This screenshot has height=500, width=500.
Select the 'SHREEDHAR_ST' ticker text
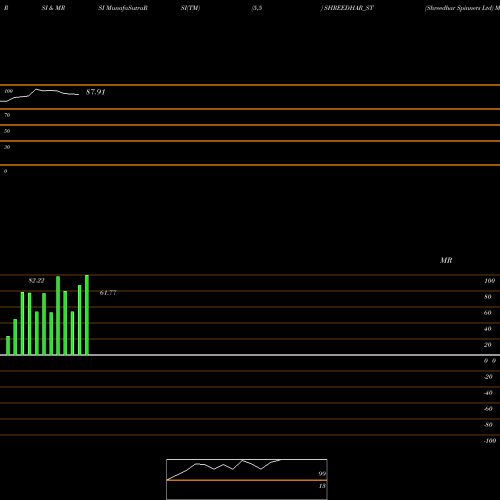pyautogui.click(x=349, y=8)
